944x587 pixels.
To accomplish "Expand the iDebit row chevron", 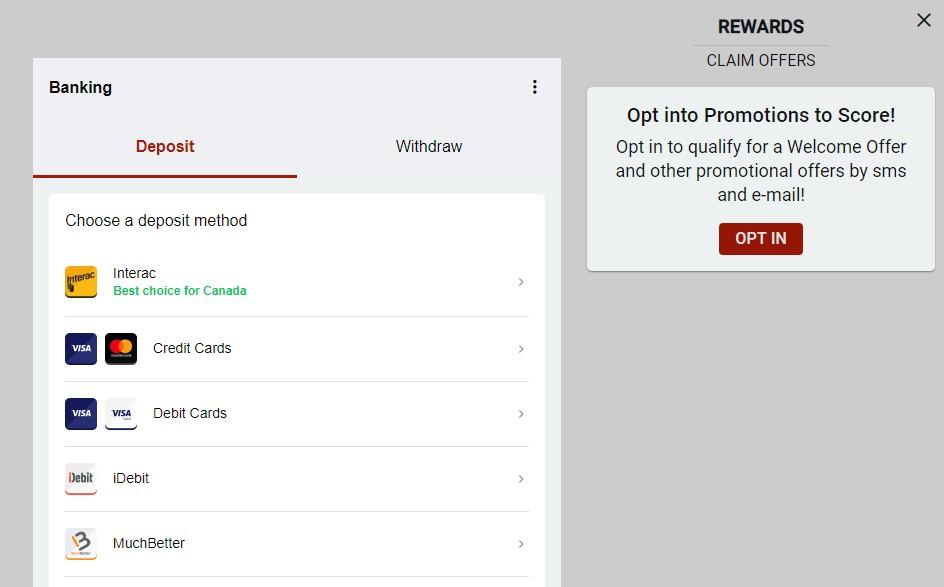I will click(521, 479).
